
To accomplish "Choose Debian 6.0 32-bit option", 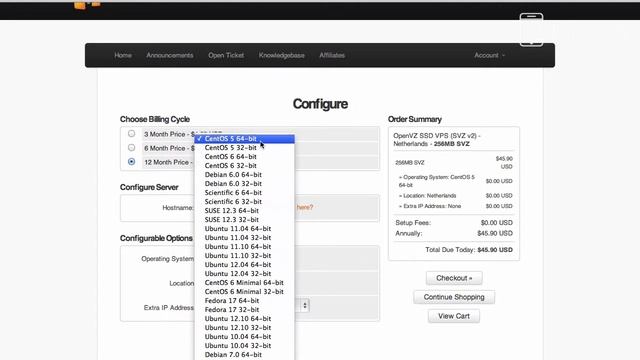I will click(x=244, y=184).
